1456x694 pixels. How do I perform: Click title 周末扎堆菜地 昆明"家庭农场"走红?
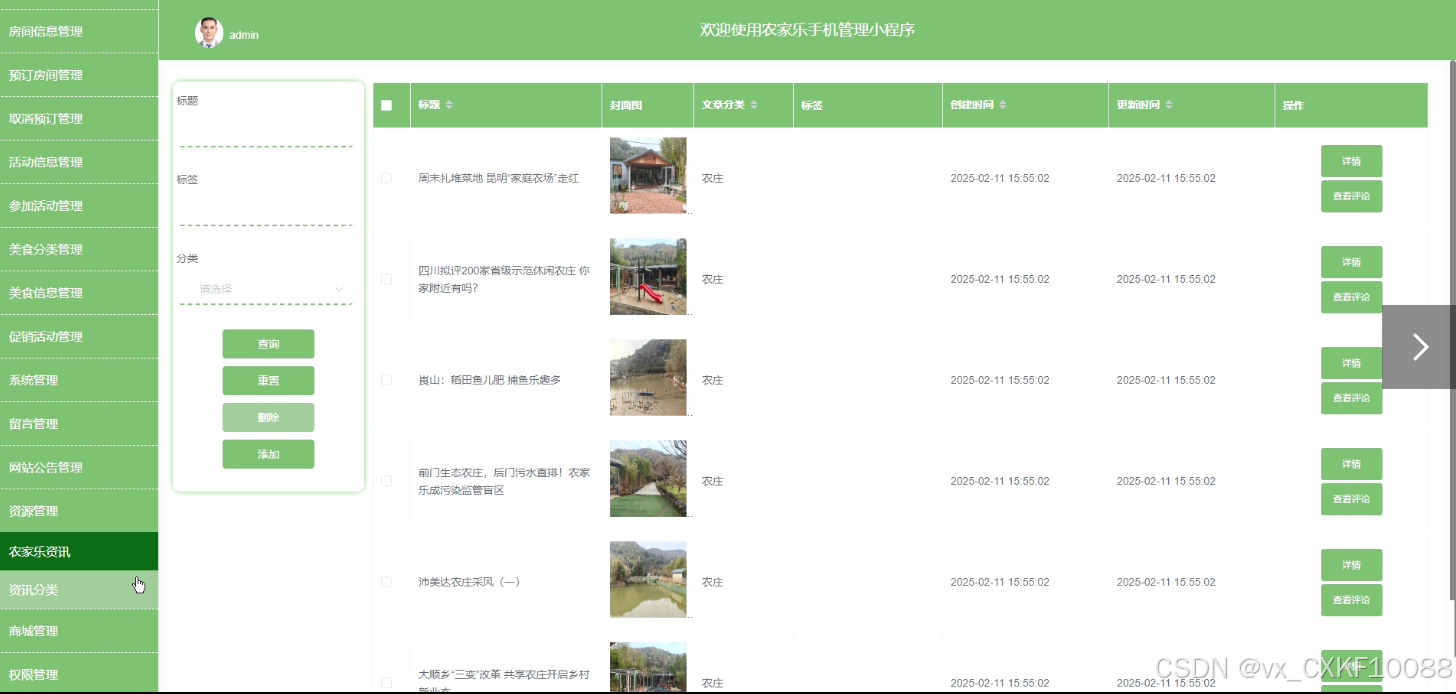[498, 178]
